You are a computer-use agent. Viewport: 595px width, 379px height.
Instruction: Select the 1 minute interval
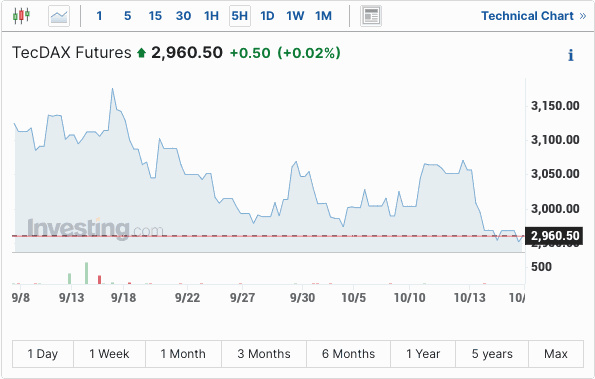coord(99,16)
